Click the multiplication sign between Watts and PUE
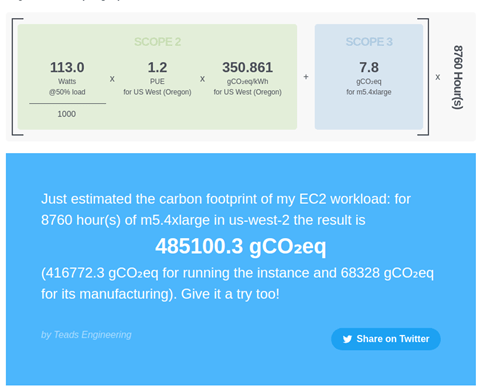Image resolution: width=480 pixels, height=389 pixels. (x=112, y=79)
